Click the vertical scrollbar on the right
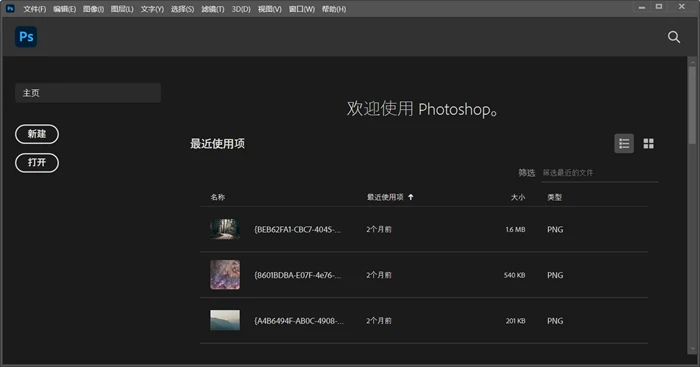Screen dimensions: 700x367 pyautogui.click(x=692, y=105)
